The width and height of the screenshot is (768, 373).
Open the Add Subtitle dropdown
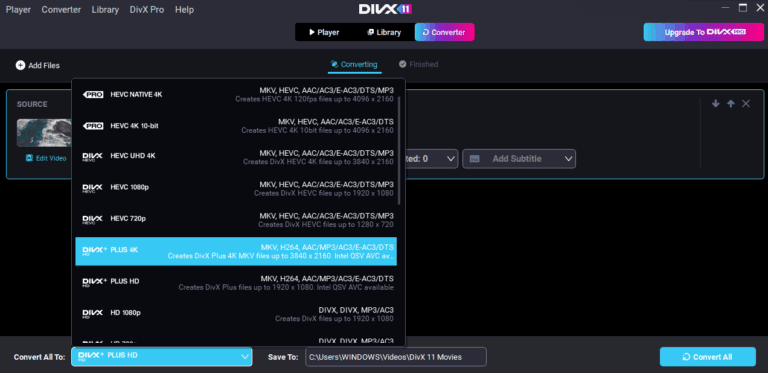tap(519, 159)
